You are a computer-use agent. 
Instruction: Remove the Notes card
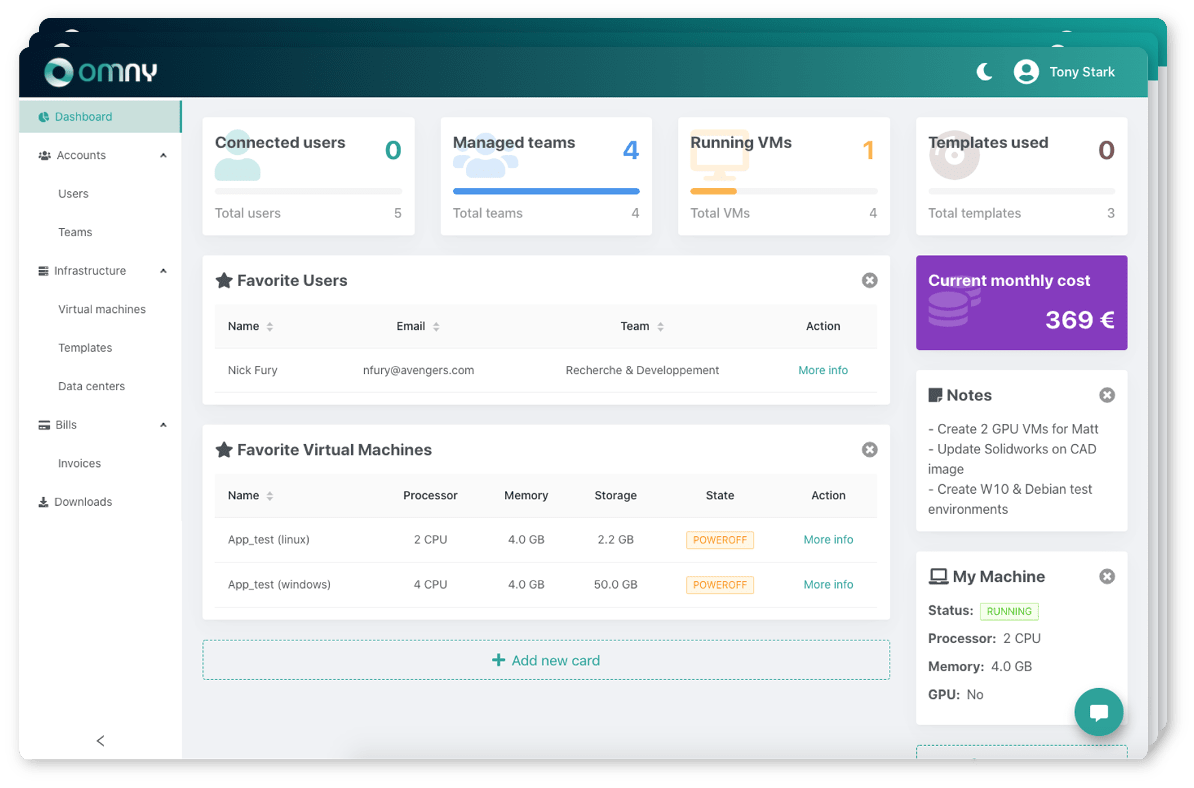point(1107,395)
